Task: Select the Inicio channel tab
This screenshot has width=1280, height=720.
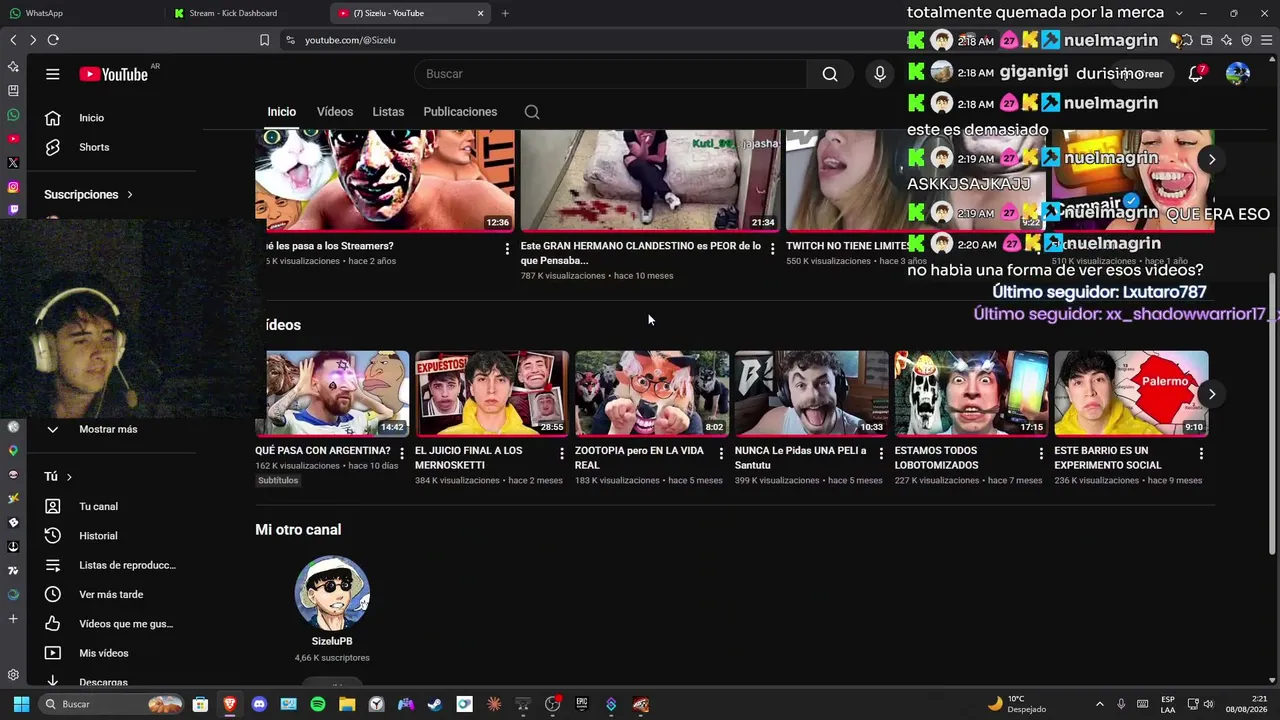Action: pos(282,112)
